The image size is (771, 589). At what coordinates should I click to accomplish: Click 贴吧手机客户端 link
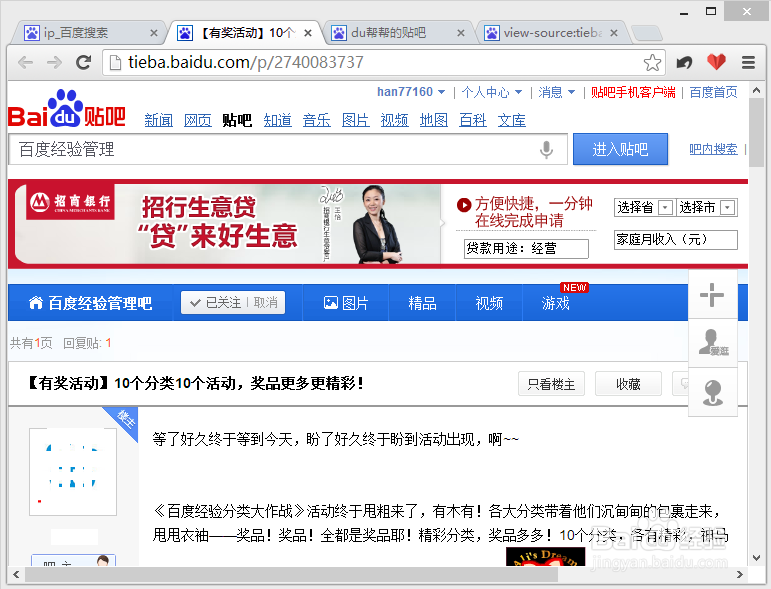click(x=633, y=92)
